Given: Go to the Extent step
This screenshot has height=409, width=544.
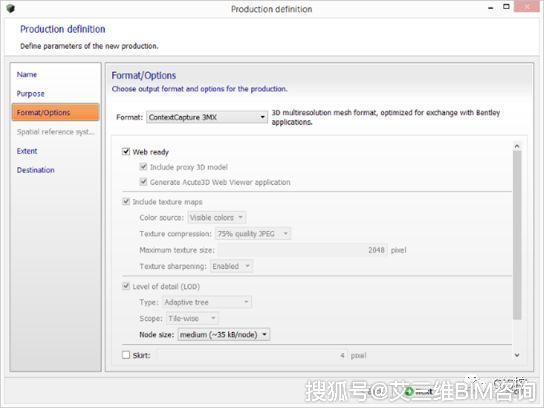Looking at the screenshot, I should 27,151.
